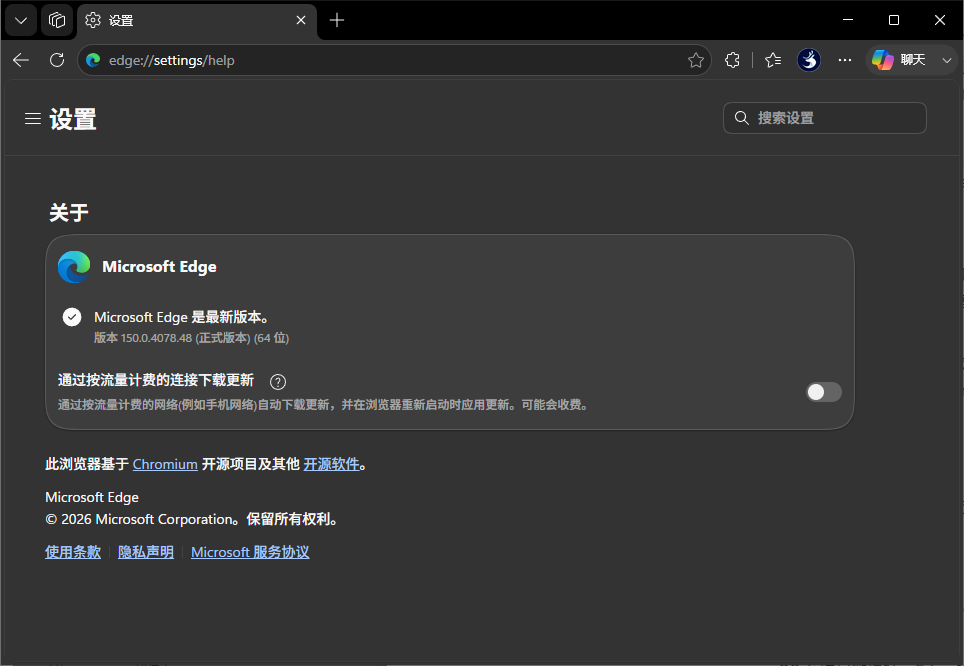
Task: Open the Chromium link
Action: [x=165, y=464]
